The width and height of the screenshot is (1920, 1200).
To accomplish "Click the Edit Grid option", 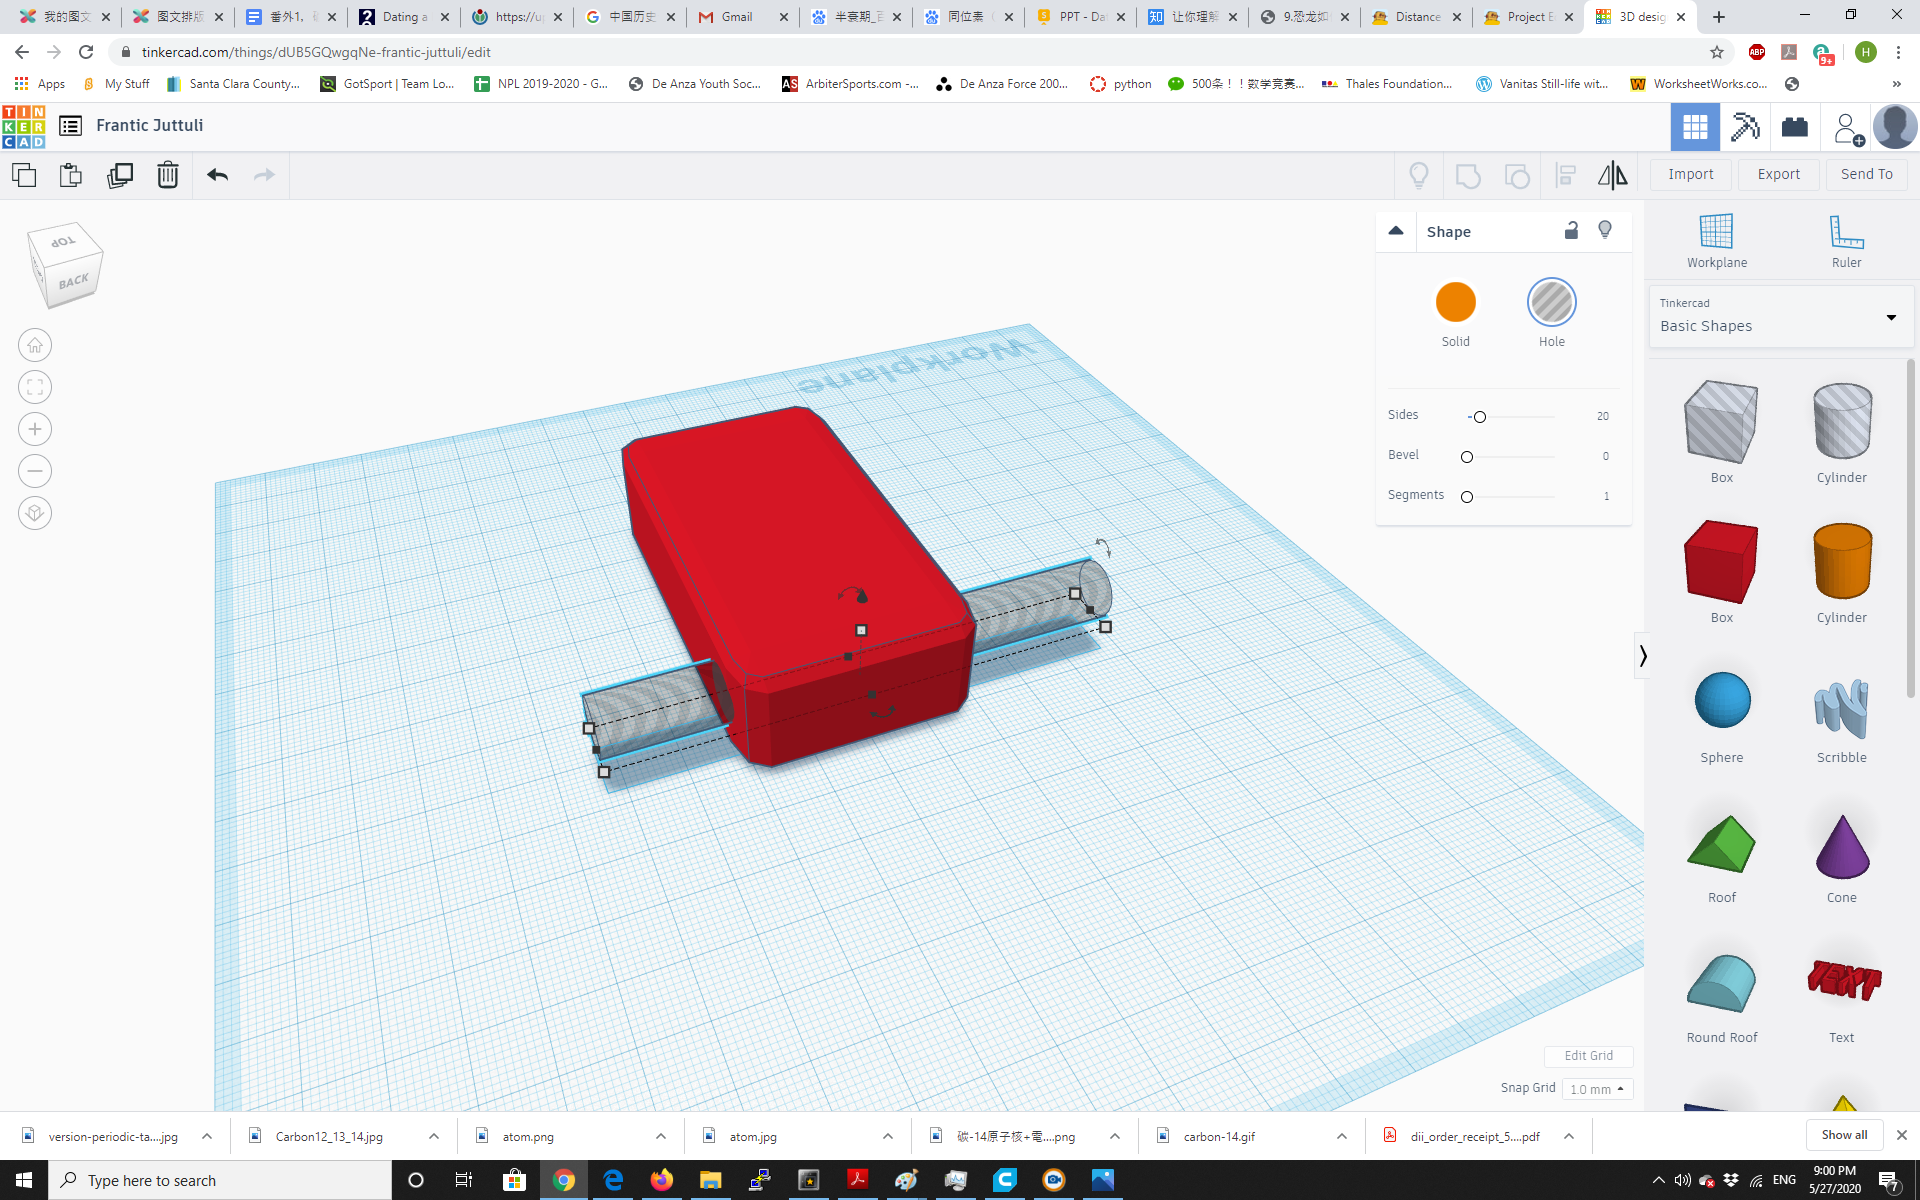I will (x=1587, y=1055).
